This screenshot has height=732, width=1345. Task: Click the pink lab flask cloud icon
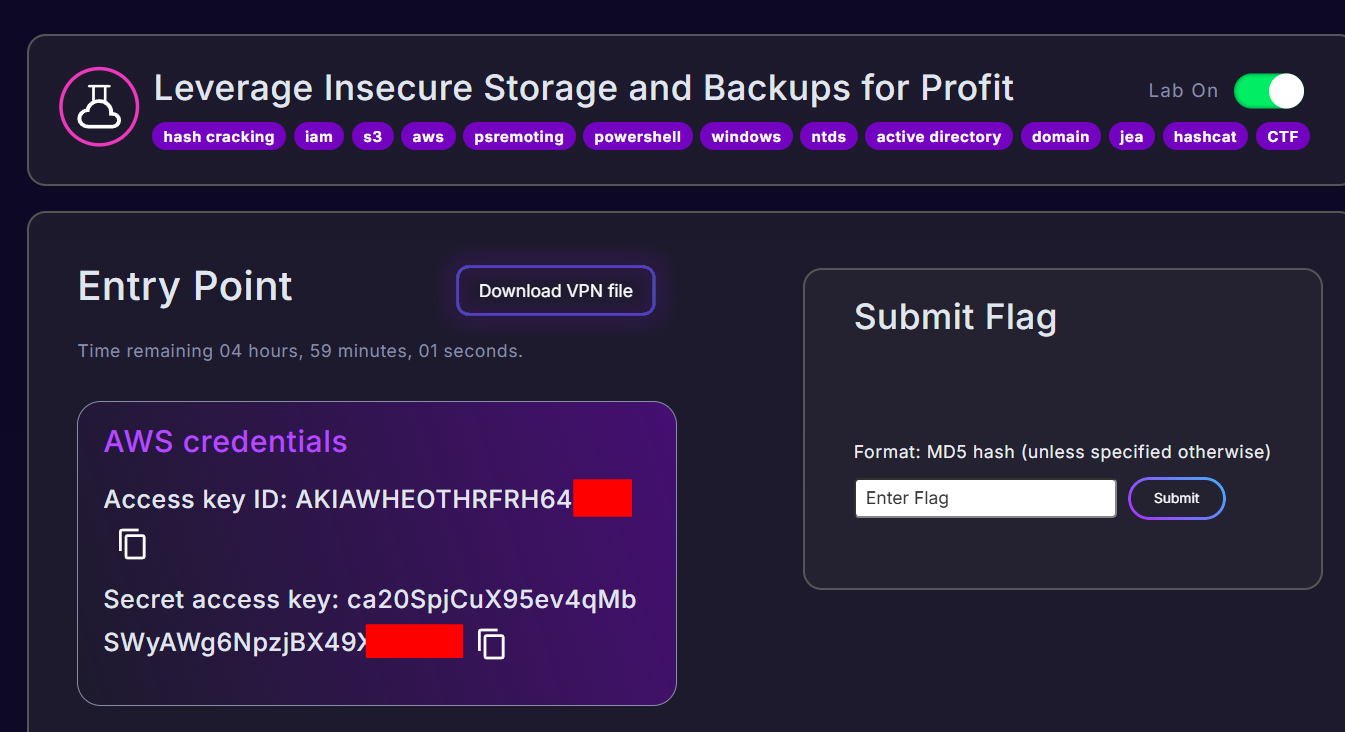pos(99,107)
